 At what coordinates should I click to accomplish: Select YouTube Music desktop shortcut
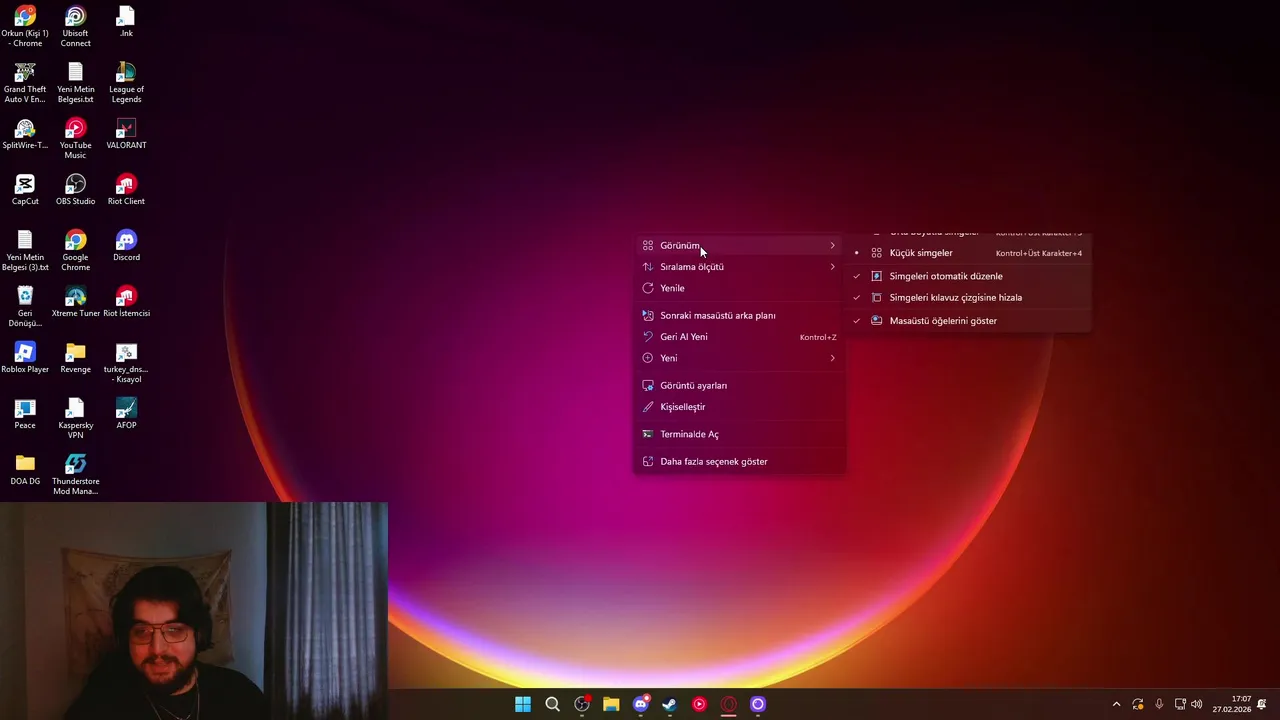75,139
